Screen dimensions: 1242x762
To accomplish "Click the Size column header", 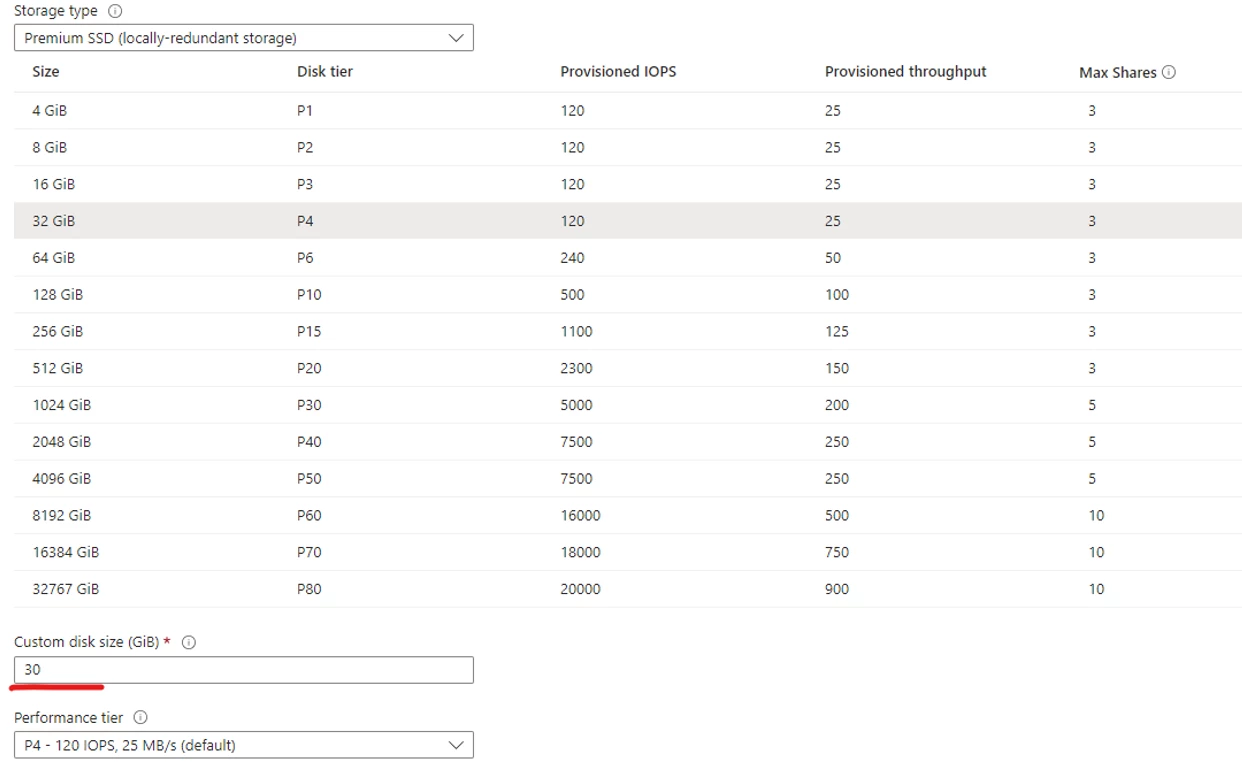I will pyautogui.click(x=45, y=72).
